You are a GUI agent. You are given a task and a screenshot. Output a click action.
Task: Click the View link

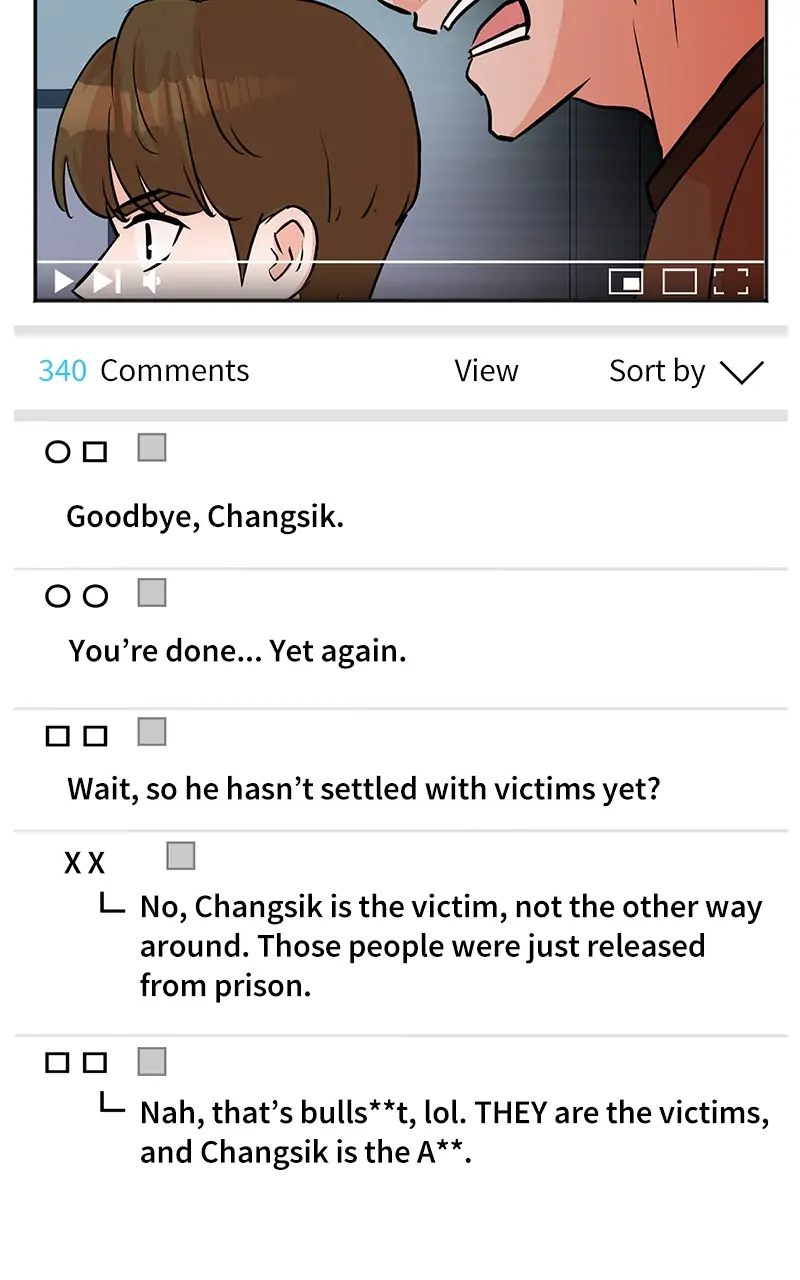486,371
